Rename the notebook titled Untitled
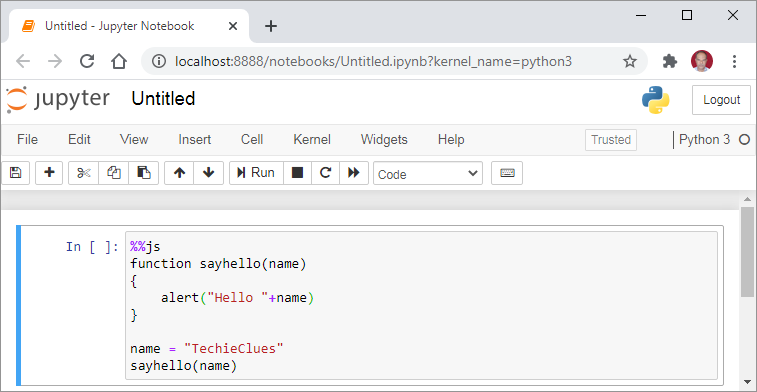The width and height of the screenshot is (757, 392). pos(163,99)
